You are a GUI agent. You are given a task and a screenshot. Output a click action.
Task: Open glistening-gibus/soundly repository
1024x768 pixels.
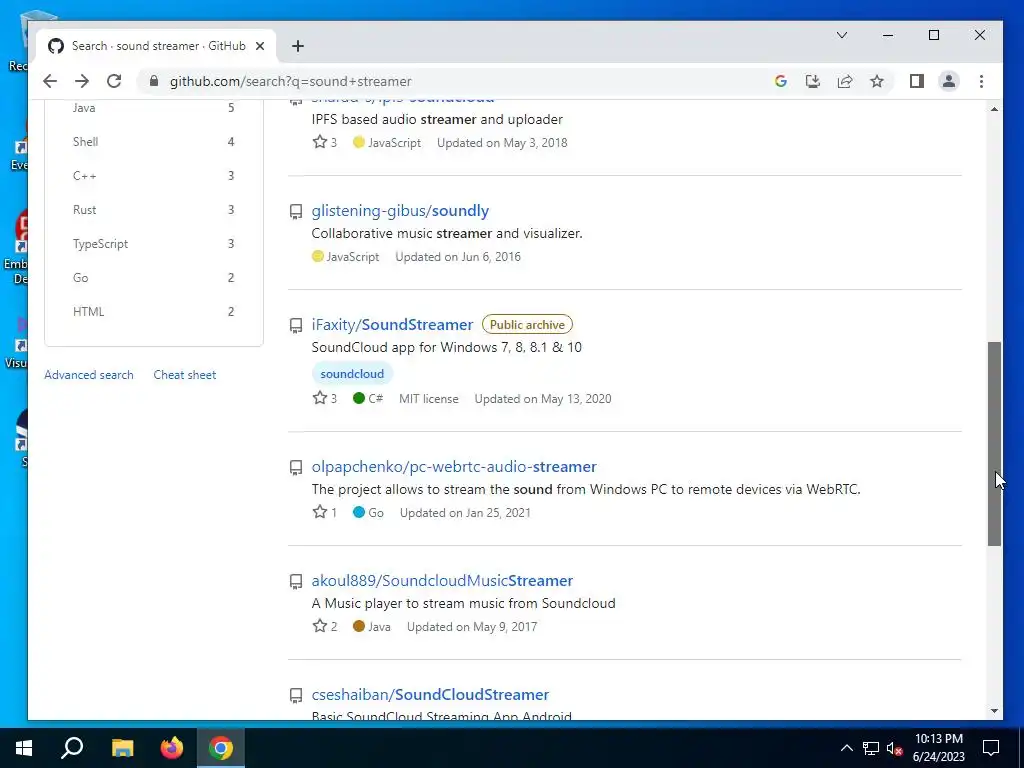coord(400,210)
